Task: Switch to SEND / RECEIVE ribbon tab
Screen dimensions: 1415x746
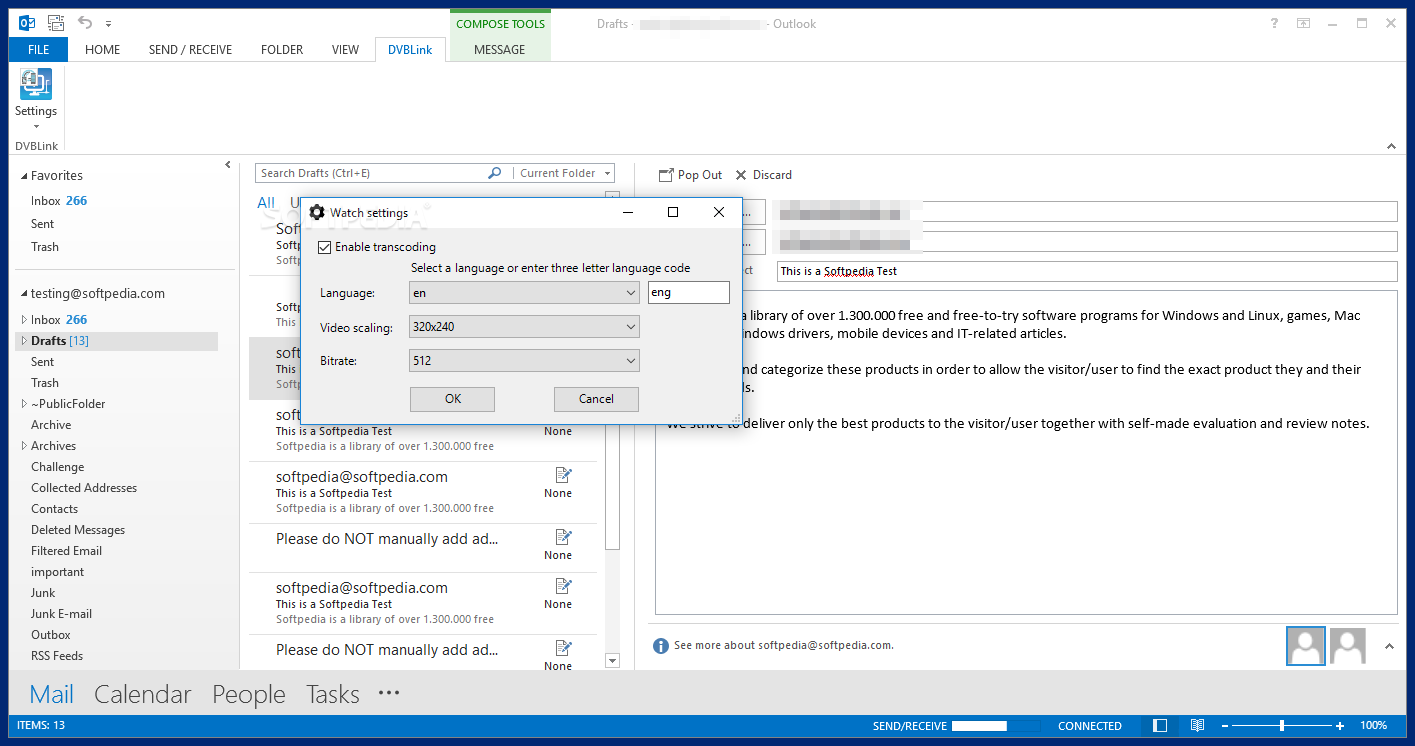Action: [190, 50]
